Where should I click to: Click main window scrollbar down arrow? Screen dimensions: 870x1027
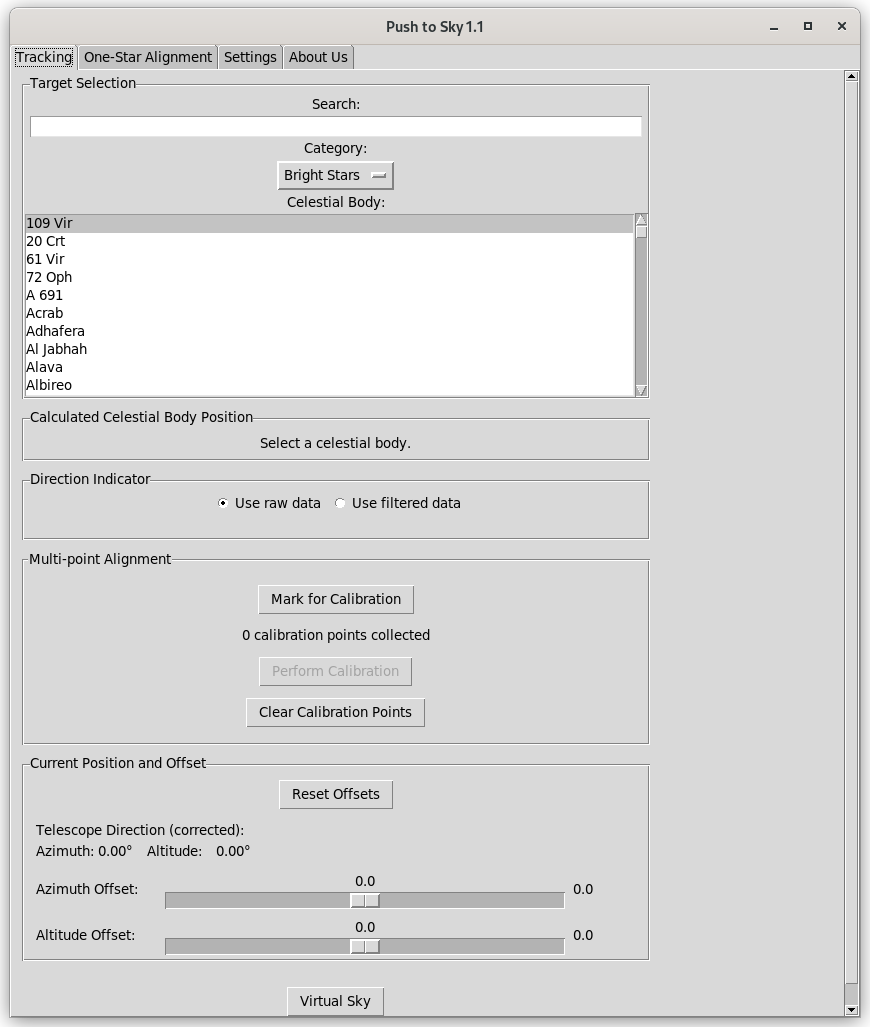(852, 1009)
